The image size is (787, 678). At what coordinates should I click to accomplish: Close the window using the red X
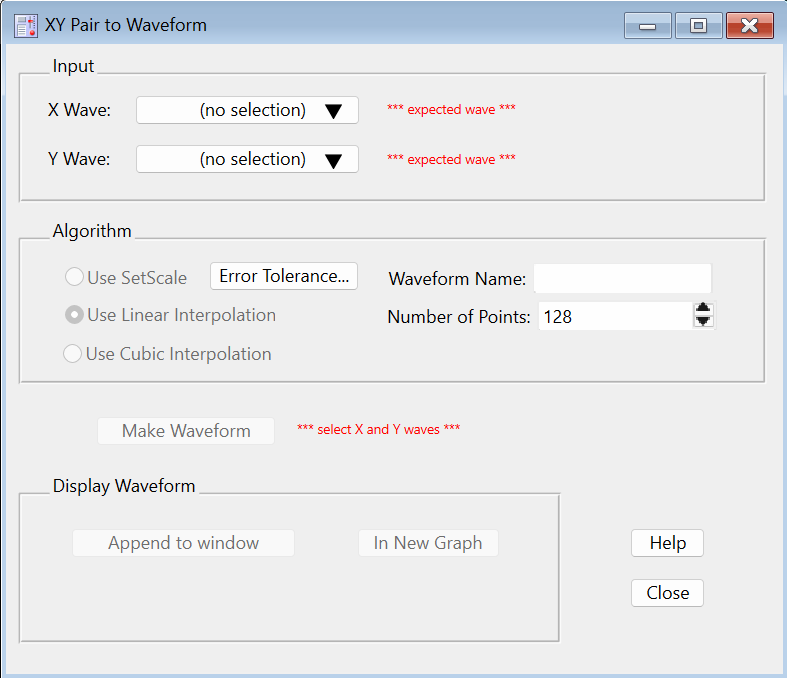pyautogui.click(x=750, y=26)
